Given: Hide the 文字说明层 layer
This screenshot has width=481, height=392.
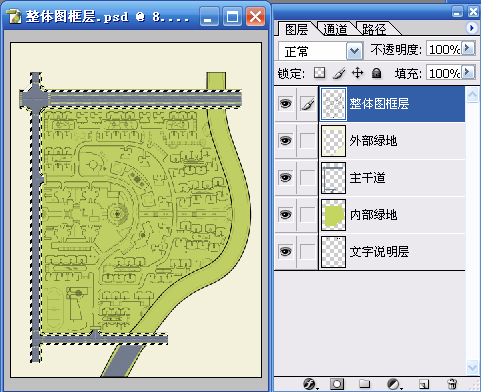Looking at the screenshot, I should (285, 252).
